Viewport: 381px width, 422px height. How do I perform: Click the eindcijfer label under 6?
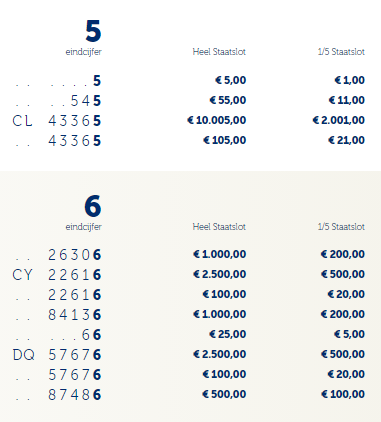tap(84, 227)
